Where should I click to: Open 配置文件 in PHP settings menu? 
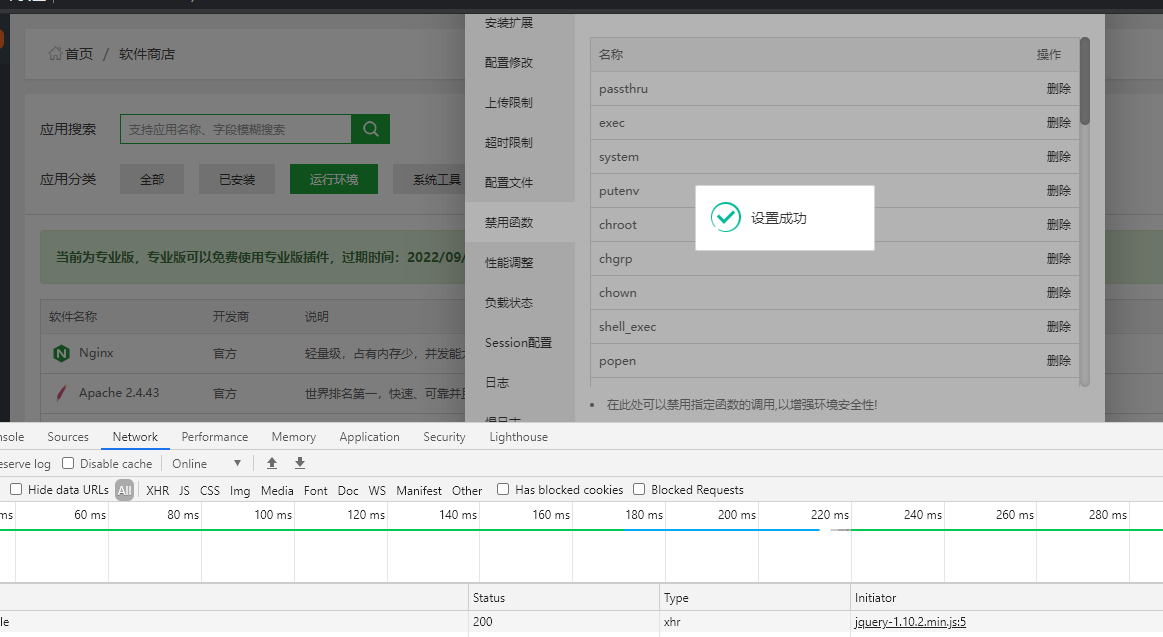tap(520, 182)
